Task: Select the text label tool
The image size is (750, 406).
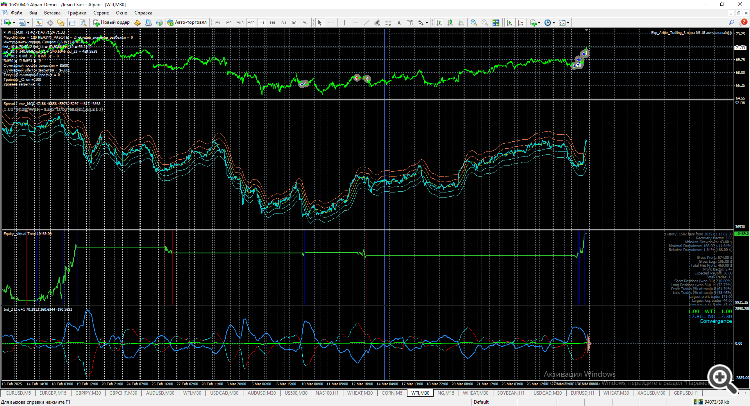Action: pyautogui.click(x=410, y=22)
